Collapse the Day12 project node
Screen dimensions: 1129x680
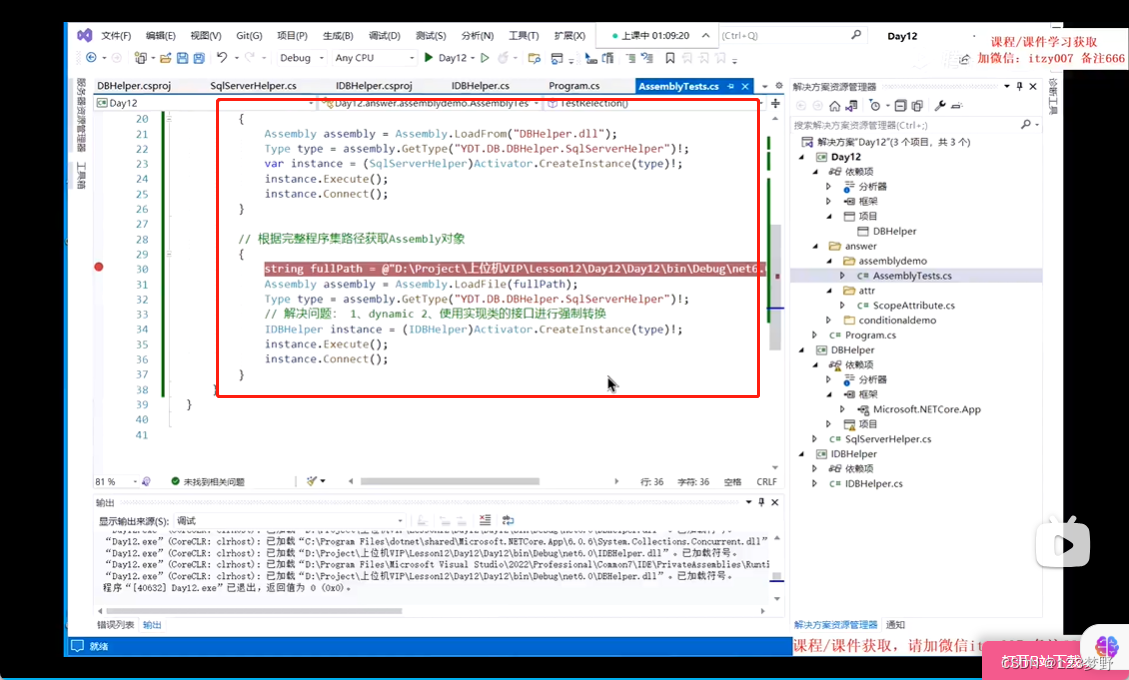802,157
